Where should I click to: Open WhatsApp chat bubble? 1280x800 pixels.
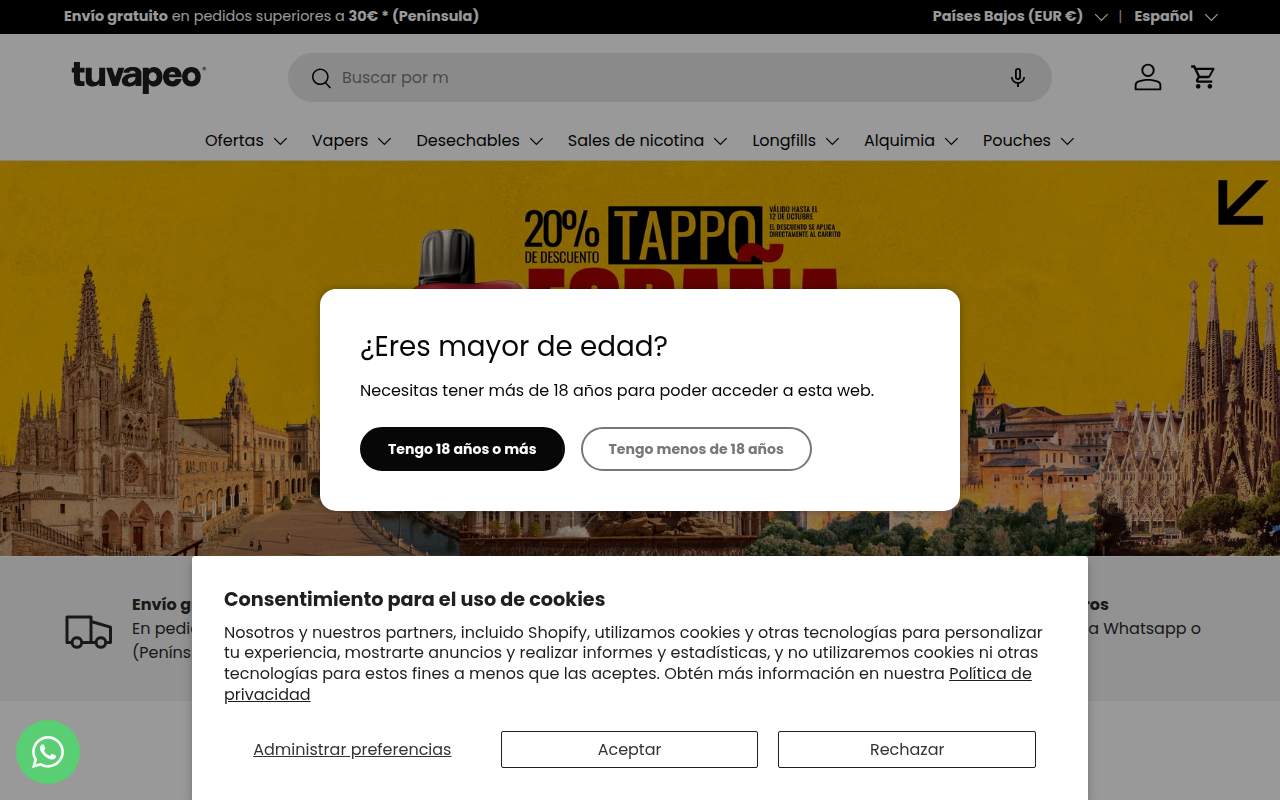tap(48, 752)
